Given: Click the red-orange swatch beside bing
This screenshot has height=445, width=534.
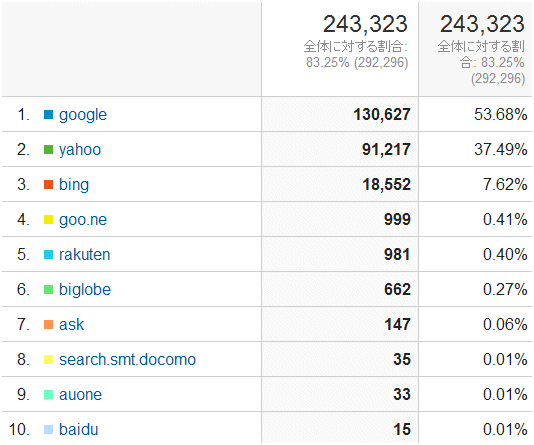Looking at the screenshot, I should 48,185.
